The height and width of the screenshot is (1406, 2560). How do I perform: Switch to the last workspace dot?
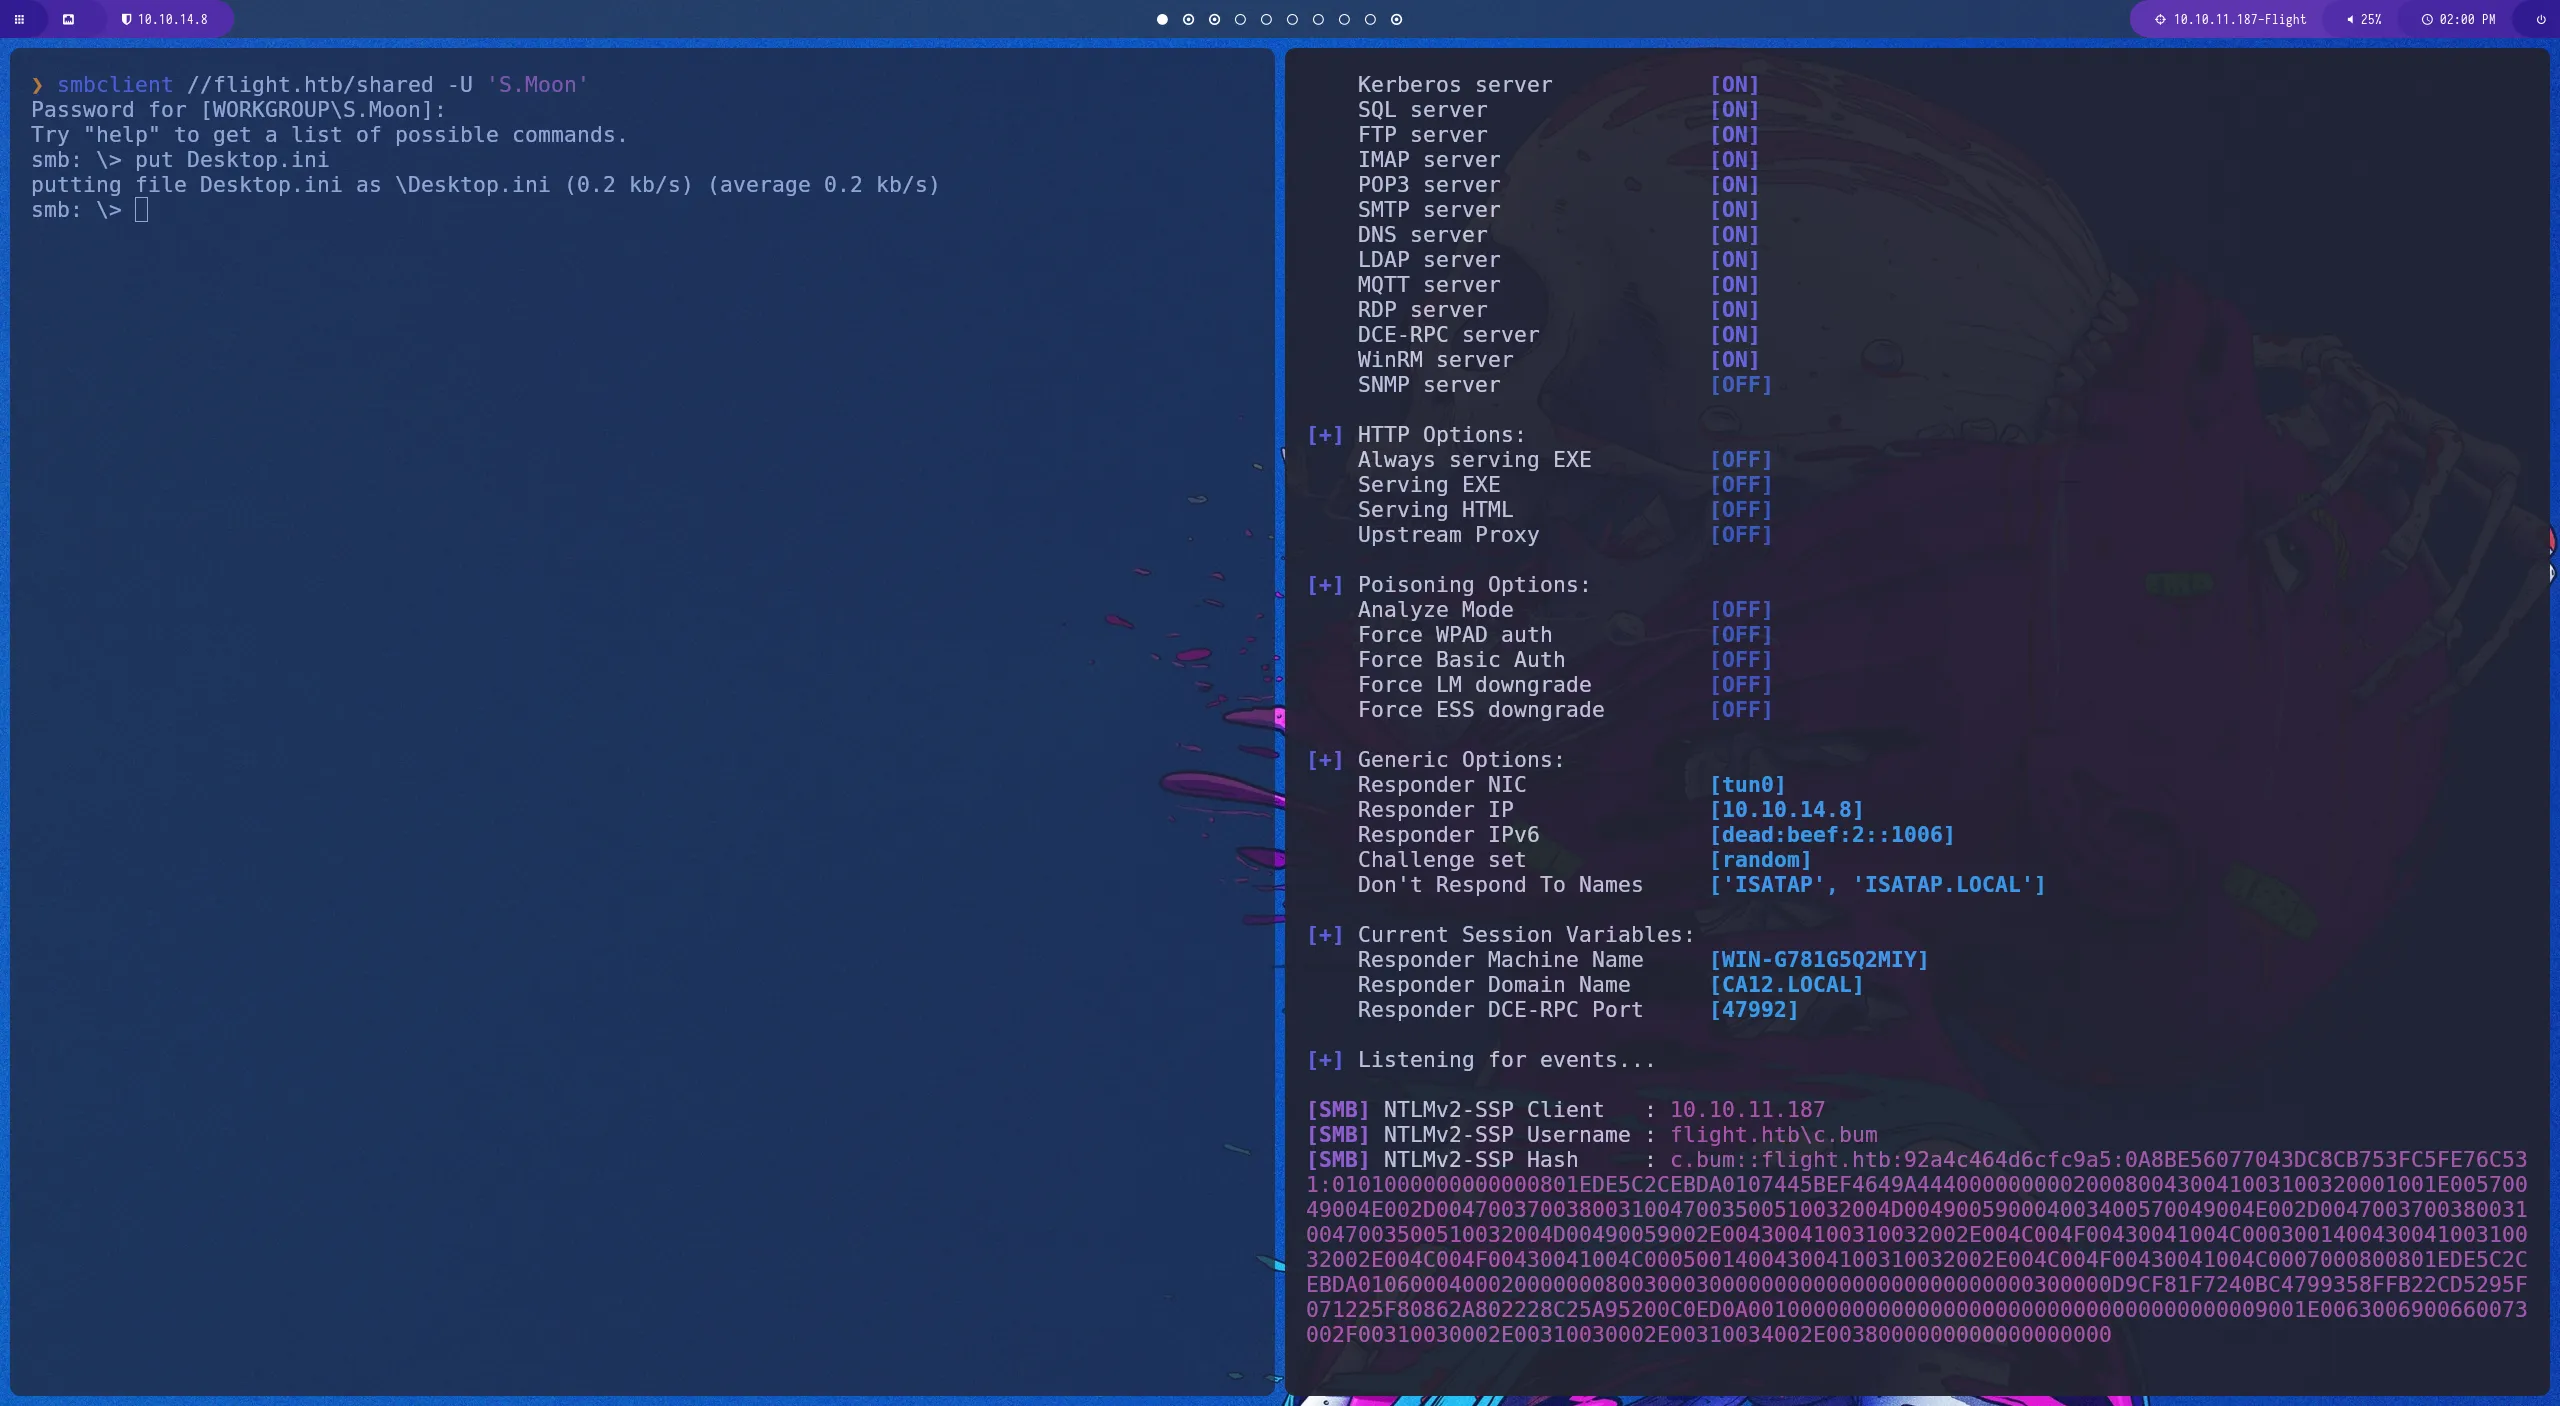click(1396, 19)
